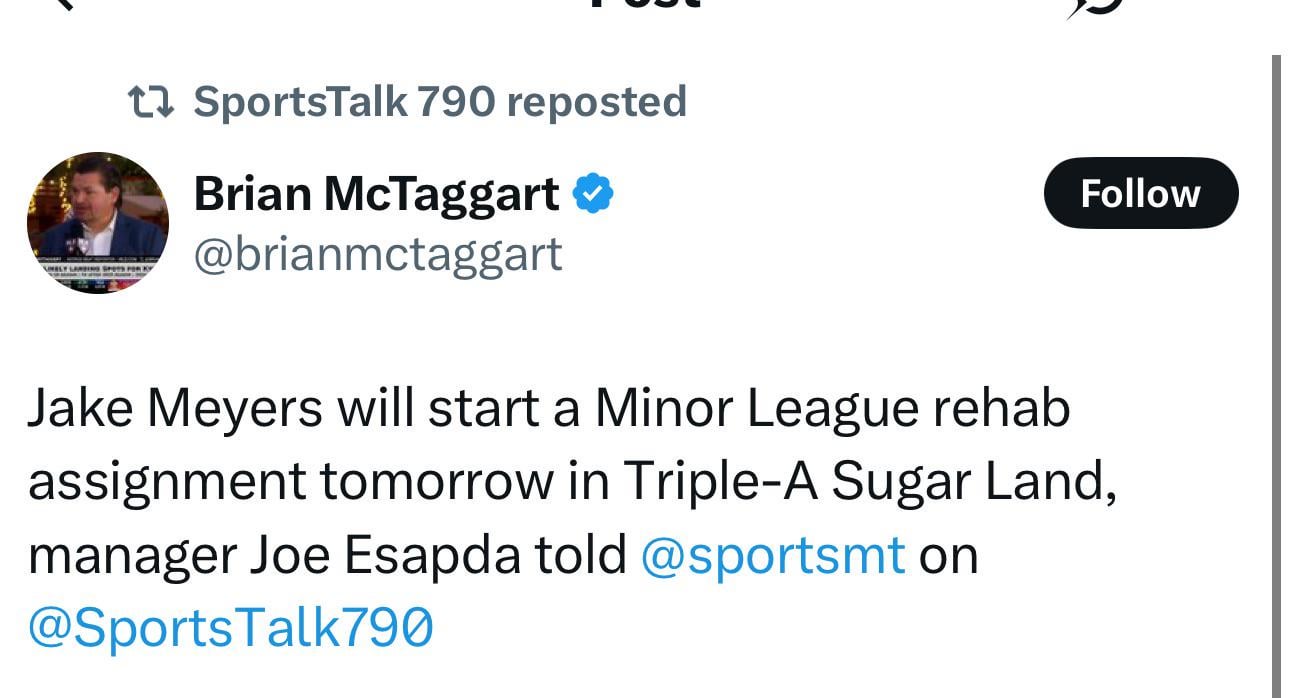
Task: Select the @brianmctaggart handle
Action: click(378, 255)
